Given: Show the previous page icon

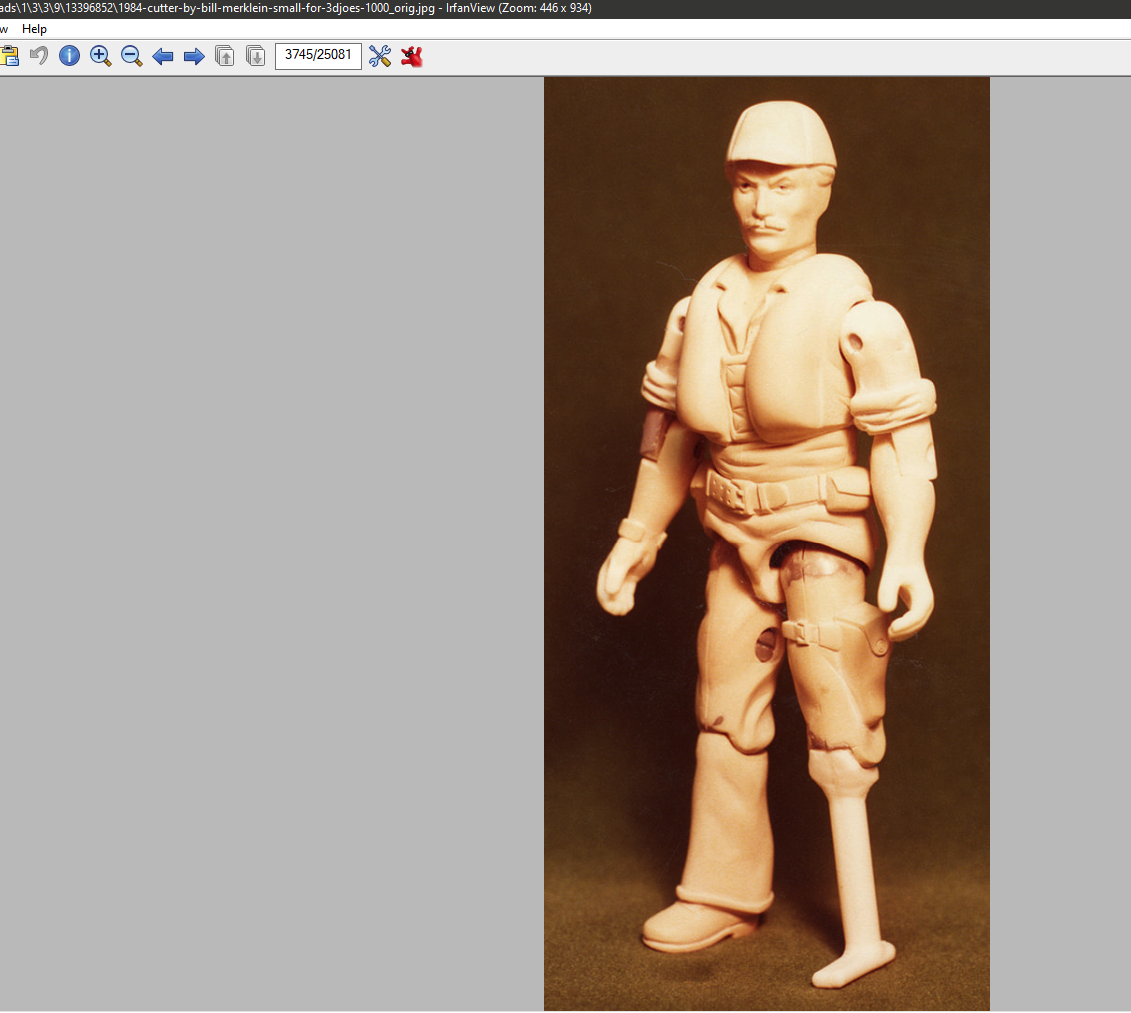Looking at the screenshot, I should click(225, 56).
